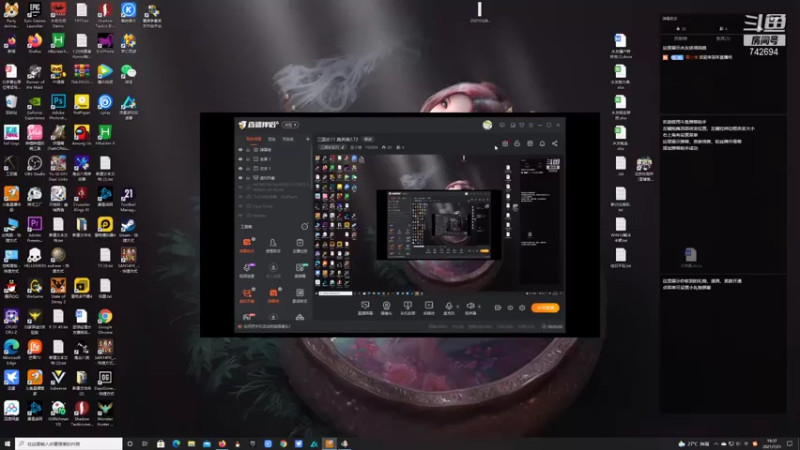Open the arrow beside the speaker icon
This screenshot has width=800, height=450.
(479, 306)
